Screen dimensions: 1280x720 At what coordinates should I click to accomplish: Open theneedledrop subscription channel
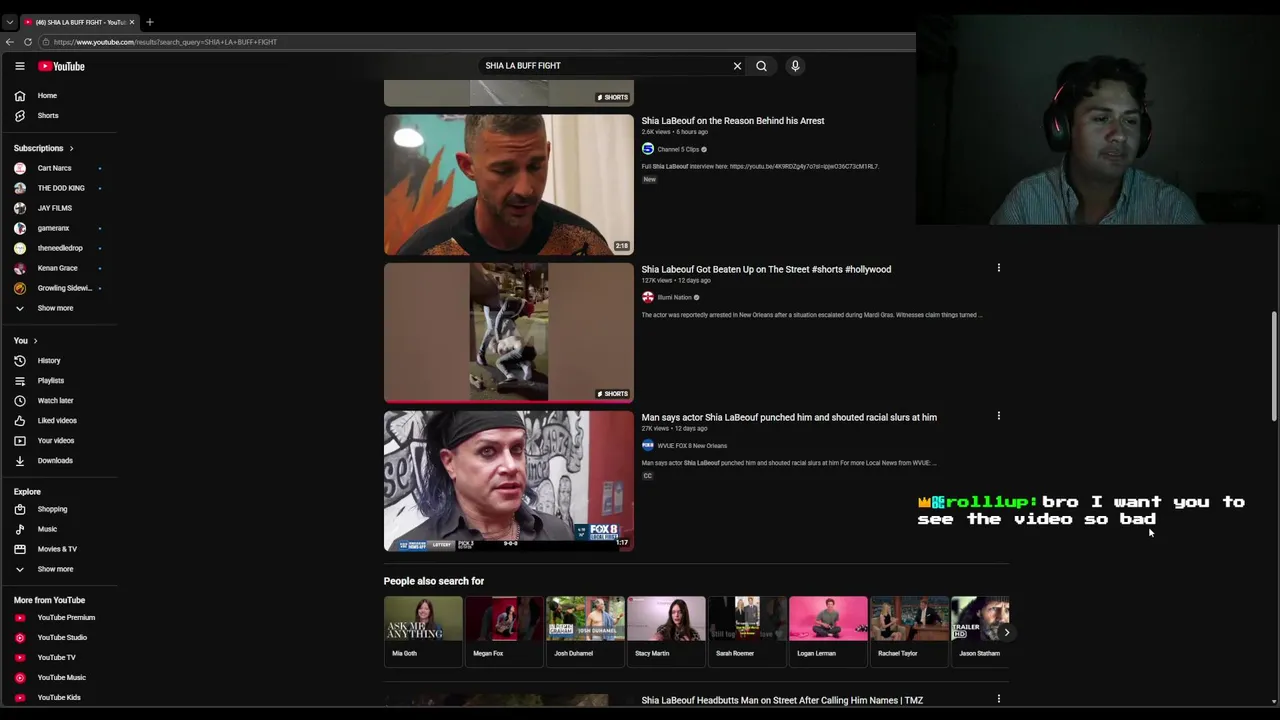[x=59, y=248]
